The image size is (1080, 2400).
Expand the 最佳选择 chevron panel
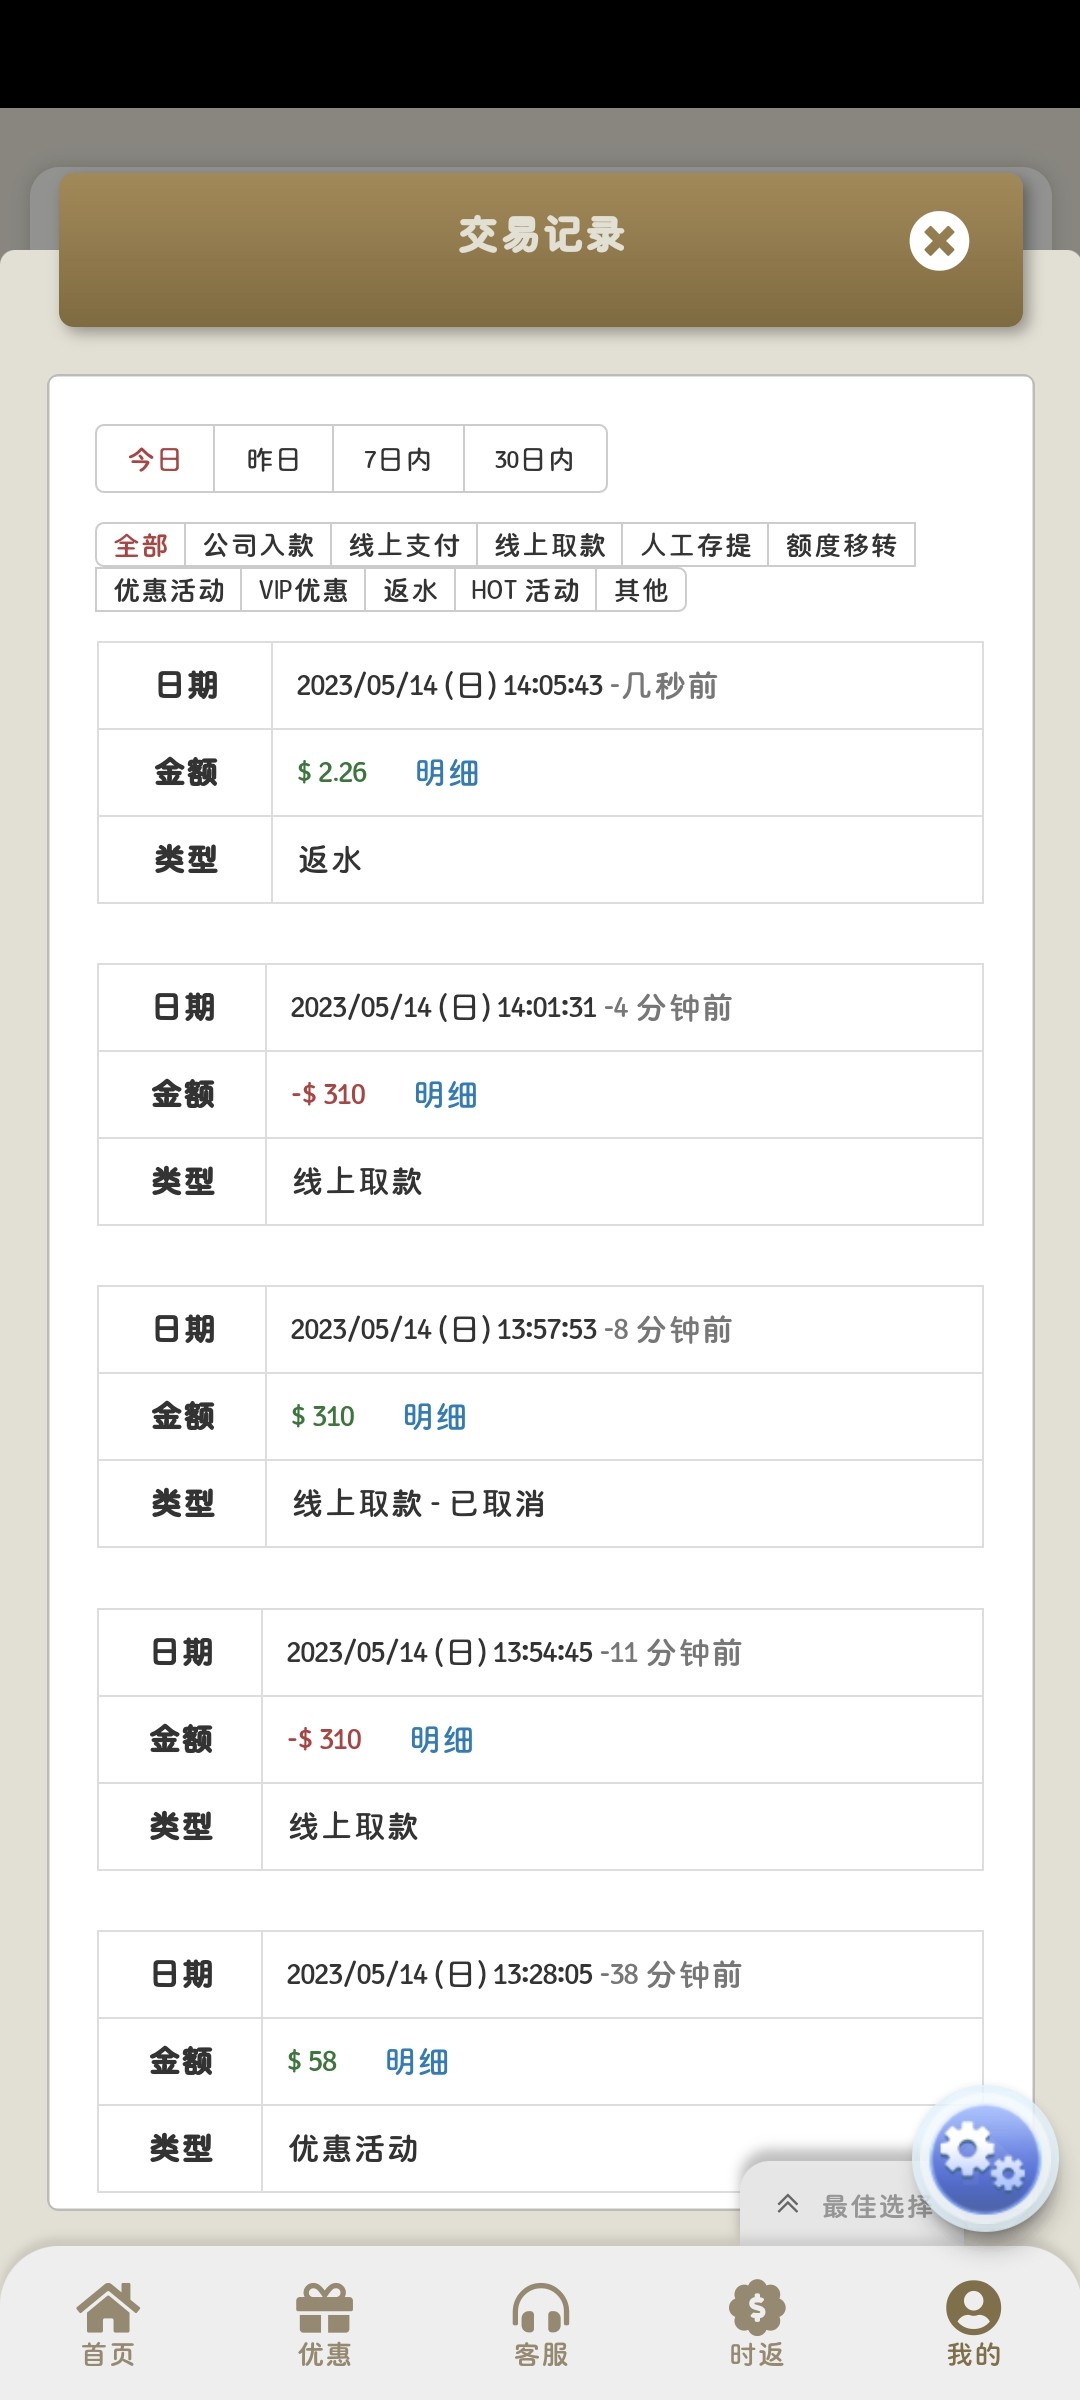pyautogui.click(x=789, y=2204)
